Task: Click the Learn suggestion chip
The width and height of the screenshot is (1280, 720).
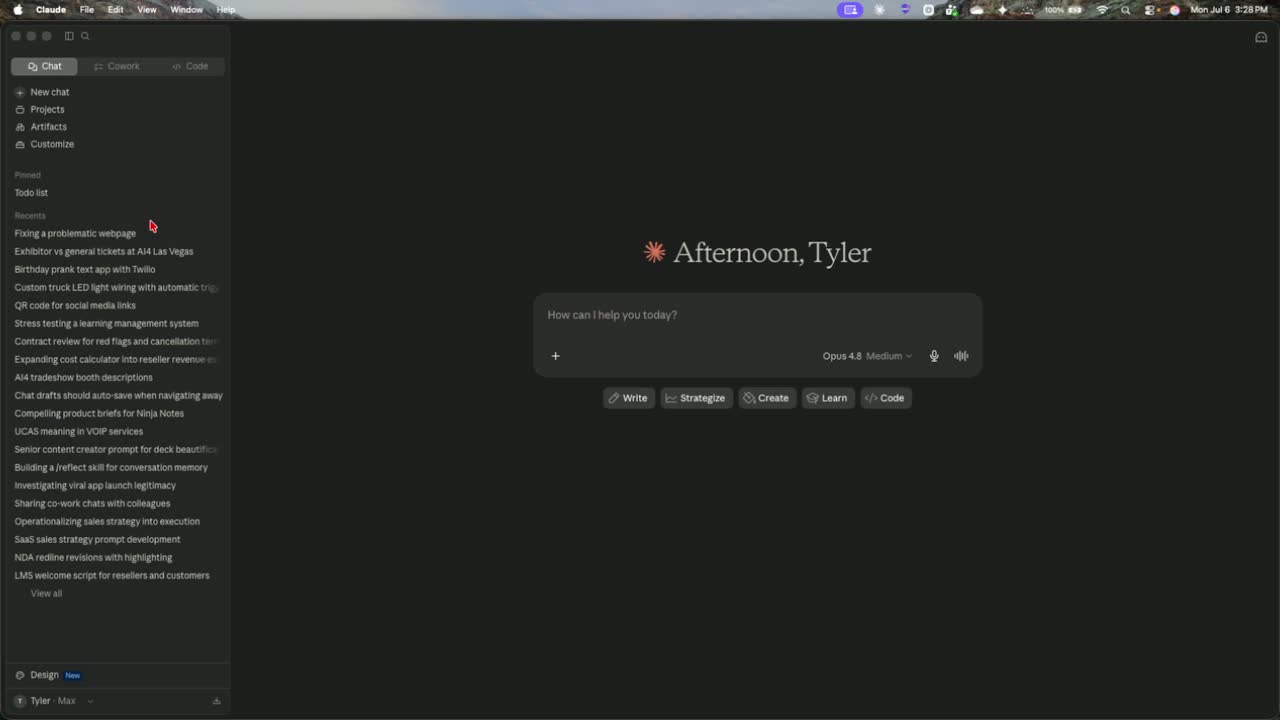Action: tap(828, 398)
